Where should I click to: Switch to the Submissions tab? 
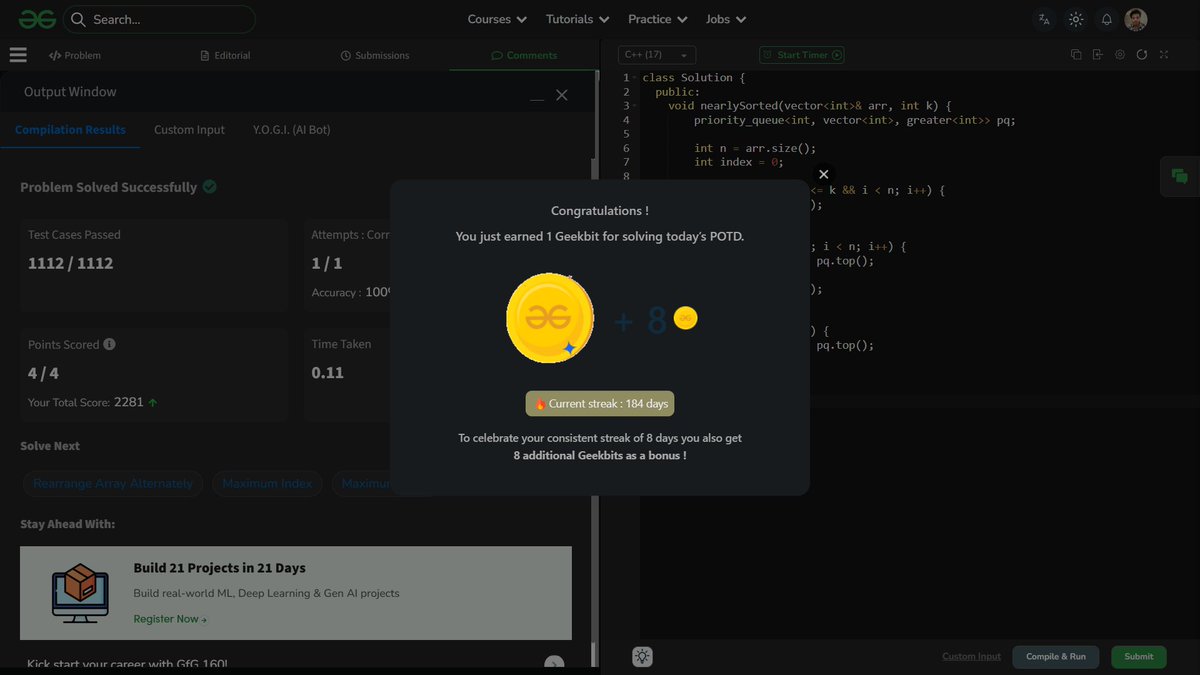click(375, 55)
